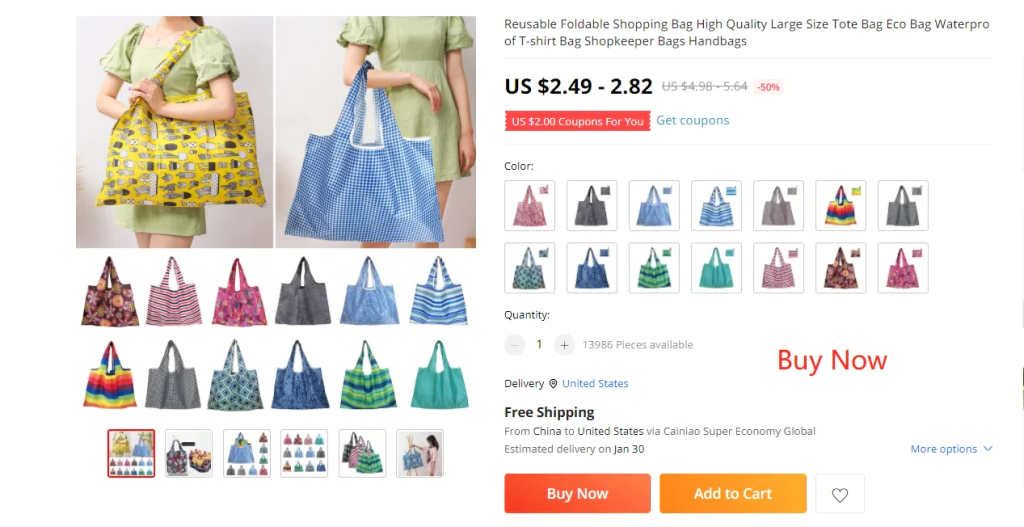
Task: Choose the blue striped bag color swatch
Action: point(716,205)
